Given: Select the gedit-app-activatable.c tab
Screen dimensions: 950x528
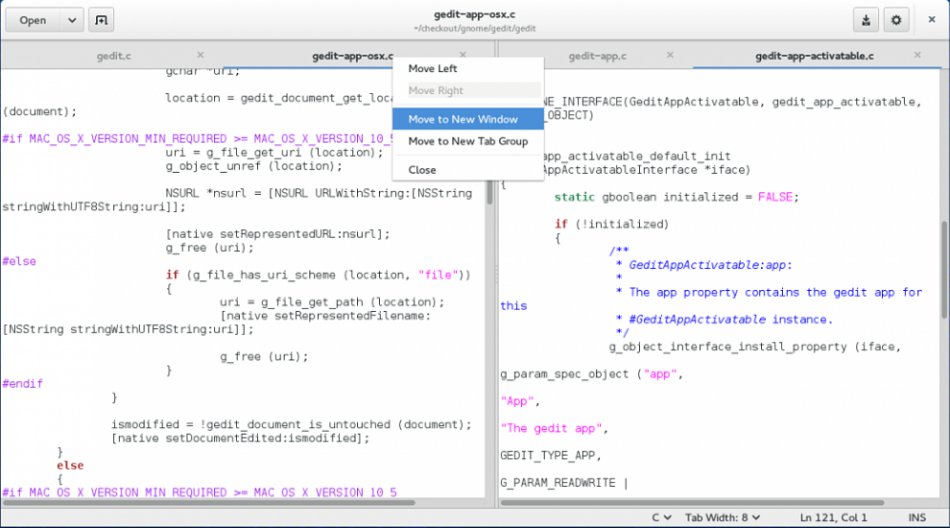Looking at the screenshot, I should click(814, 56).
